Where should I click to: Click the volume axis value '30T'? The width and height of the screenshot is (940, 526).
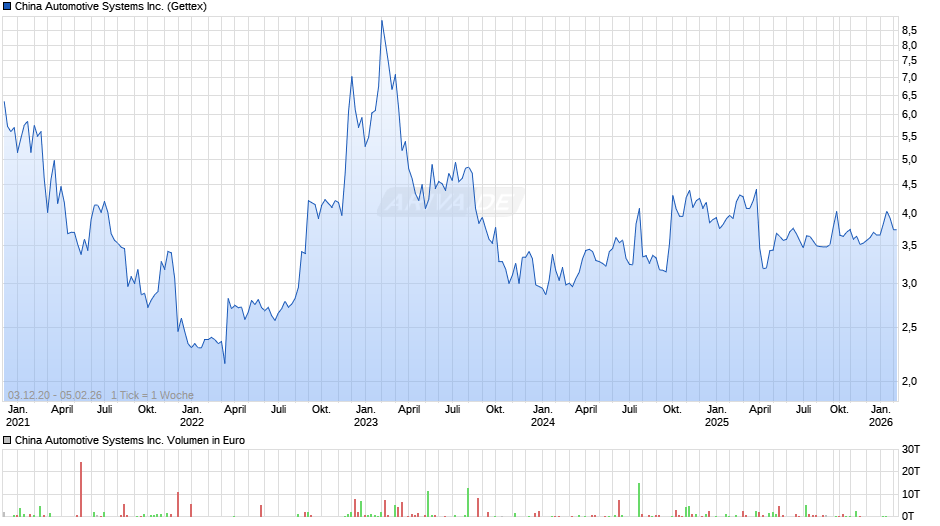click(911, 449)
